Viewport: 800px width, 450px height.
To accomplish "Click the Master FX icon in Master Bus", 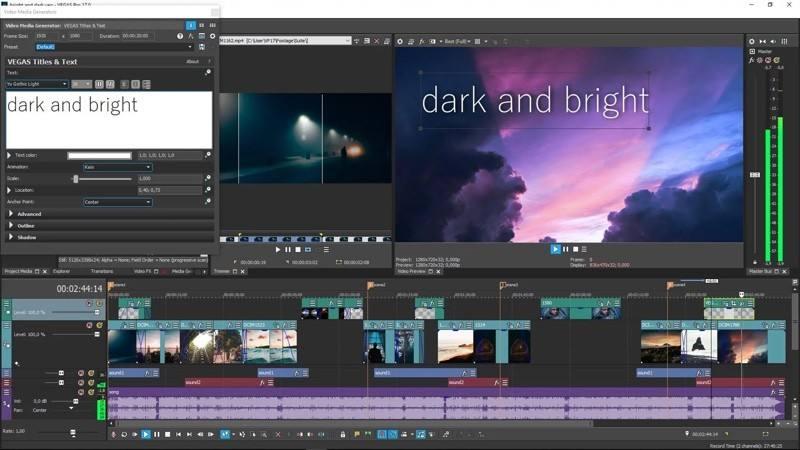I will click(x=752, y=60).
